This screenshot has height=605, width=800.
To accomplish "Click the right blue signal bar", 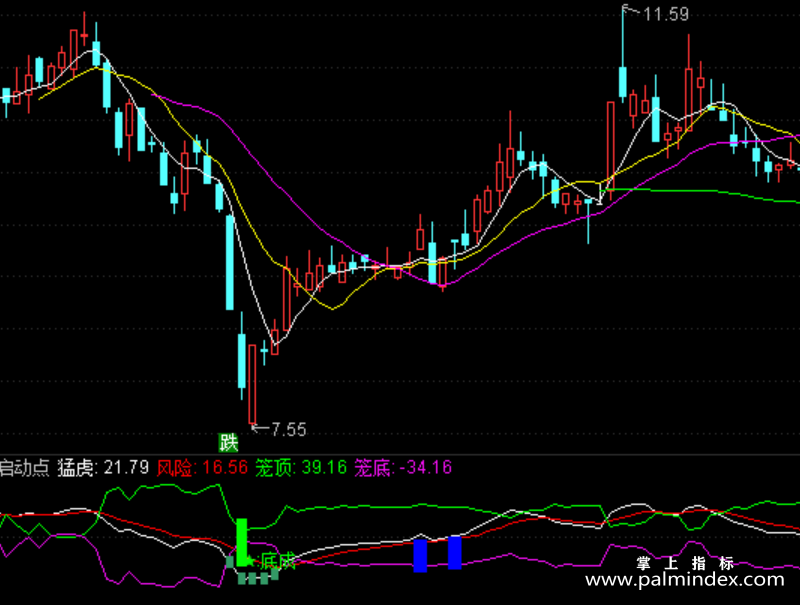I will (x=455, y=552).
